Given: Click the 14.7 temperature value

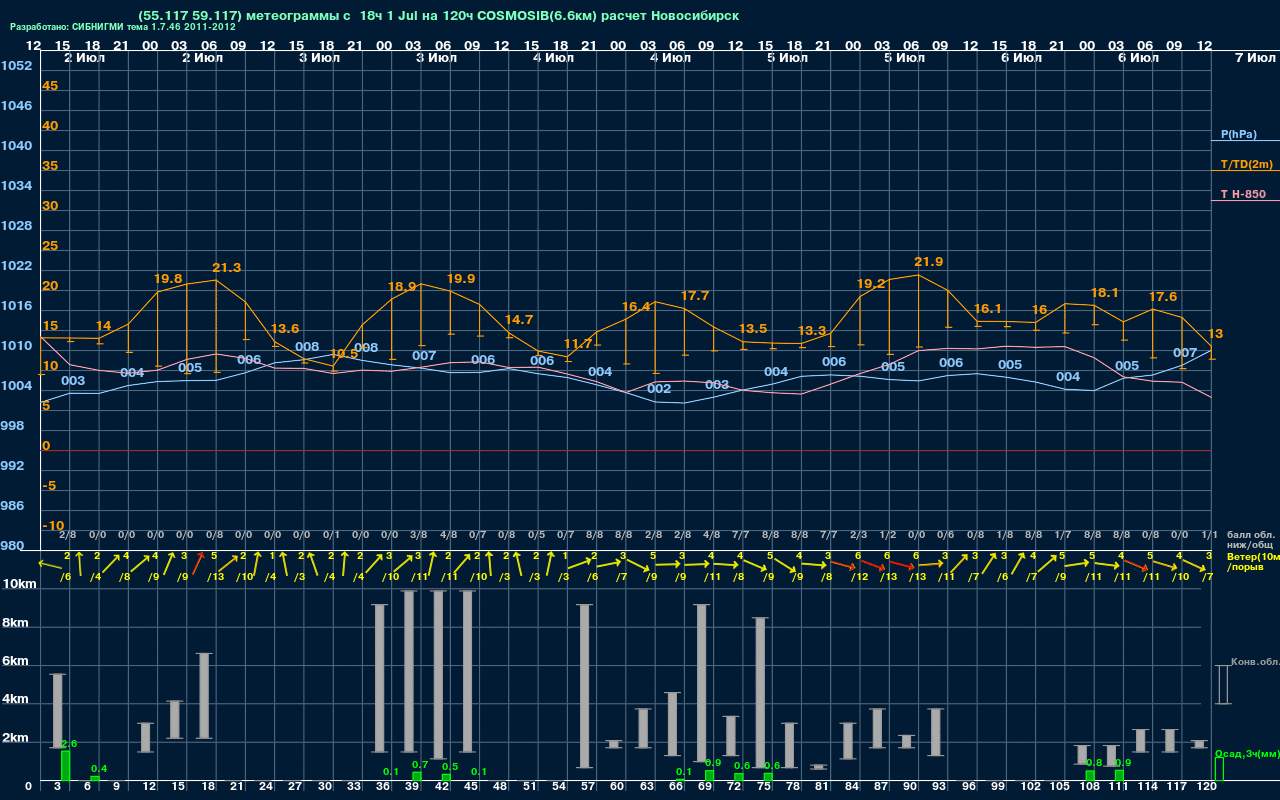Looking at the screenshot, I should click(x=519, y=320).
